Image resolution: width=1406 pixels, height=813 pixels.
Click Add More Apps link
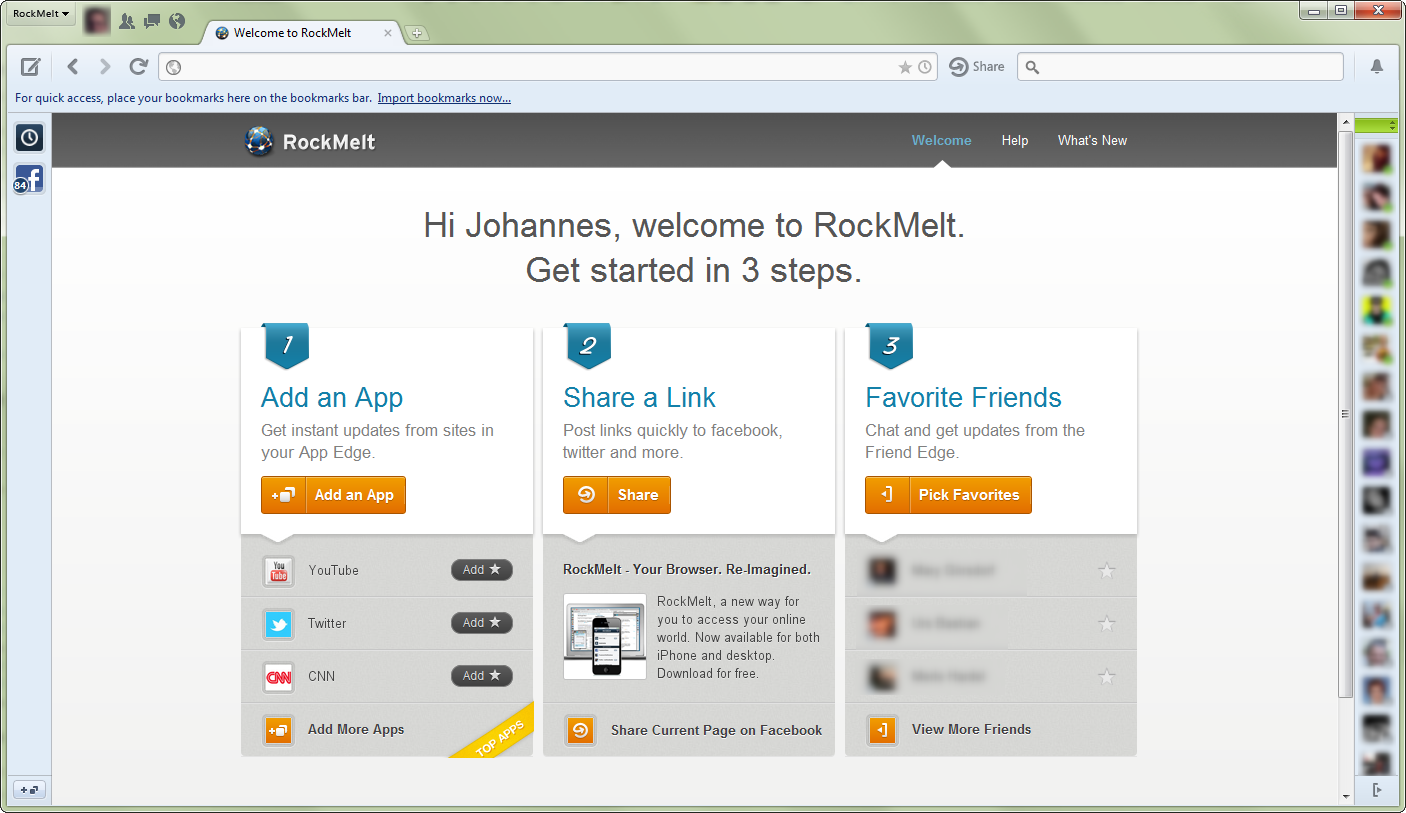click(356, 730)
